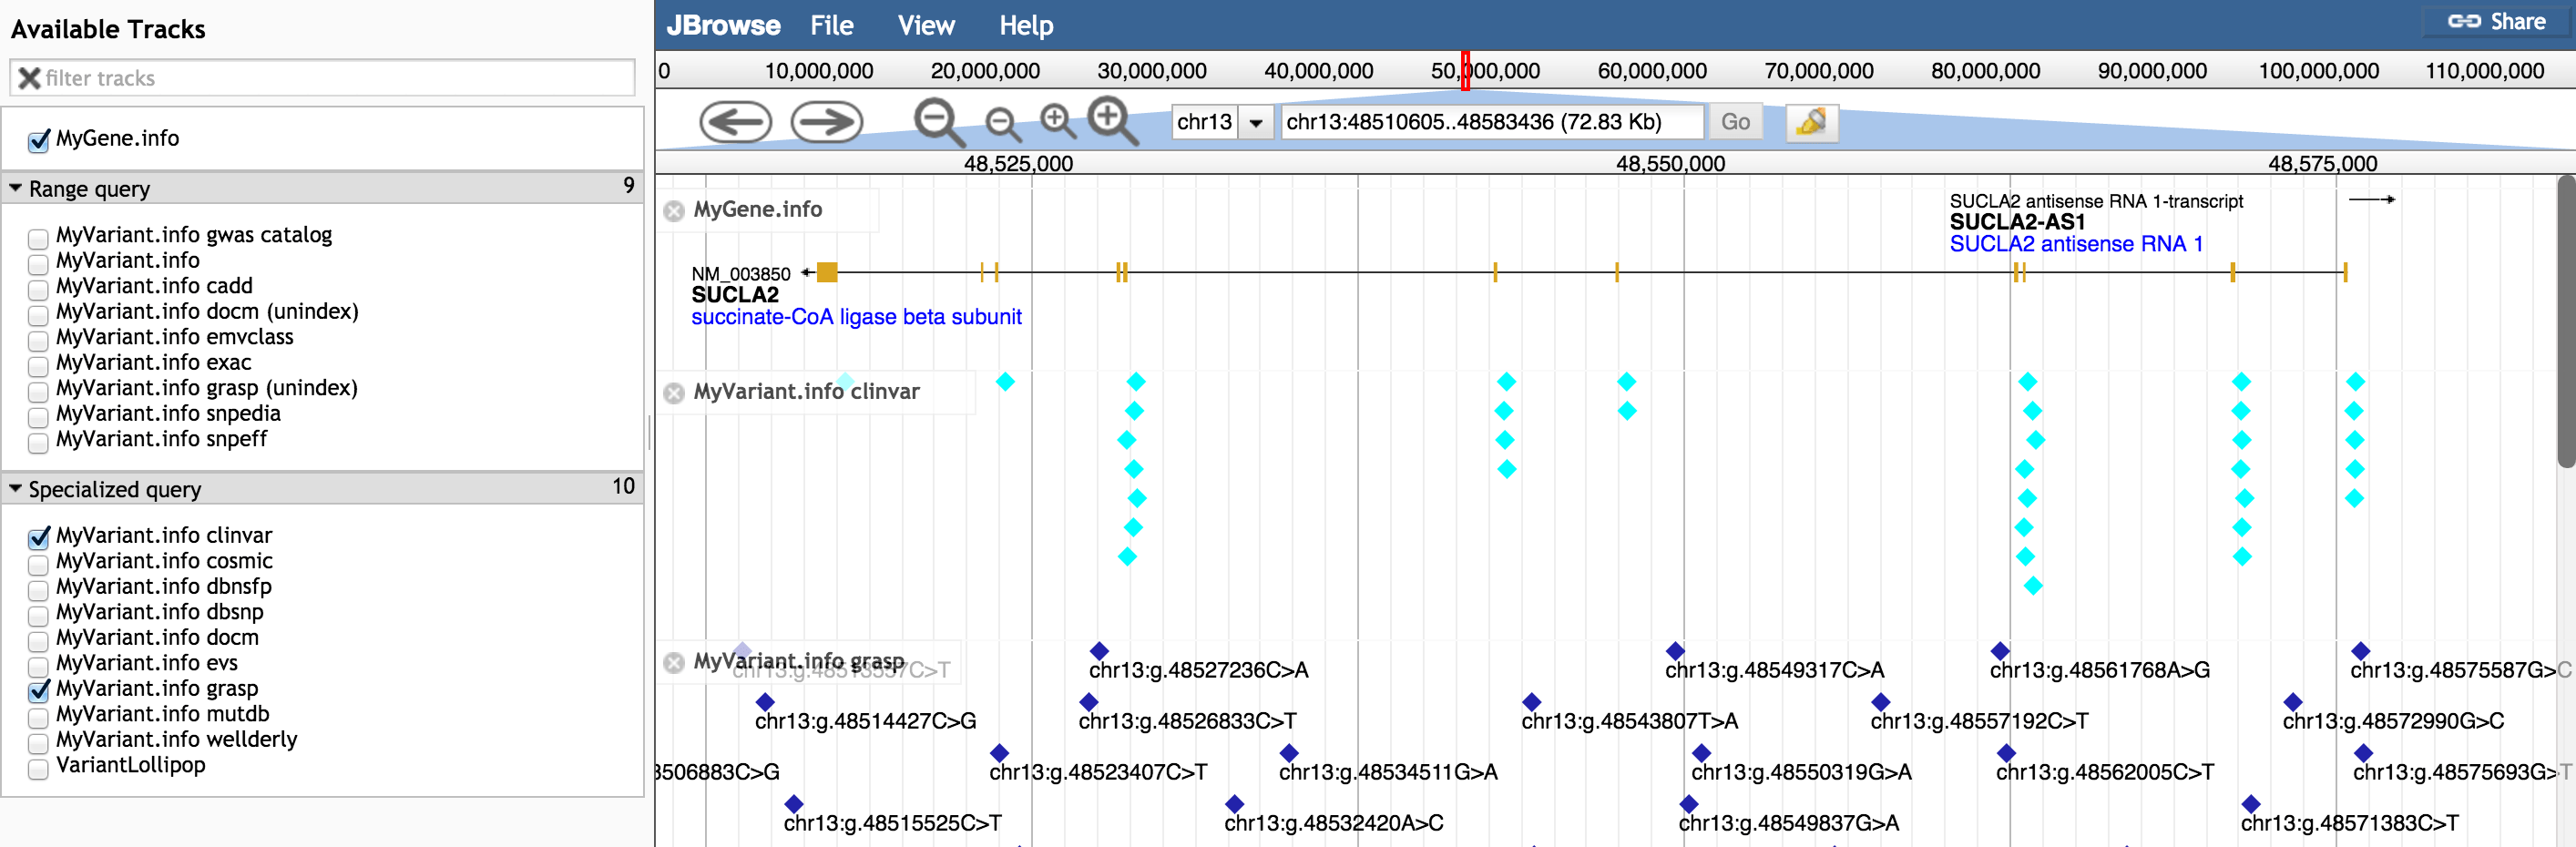2576x847 pixels.
Task: Enable the VariantLollipop track
Action: pyautogui.click(x=38, y=768)
